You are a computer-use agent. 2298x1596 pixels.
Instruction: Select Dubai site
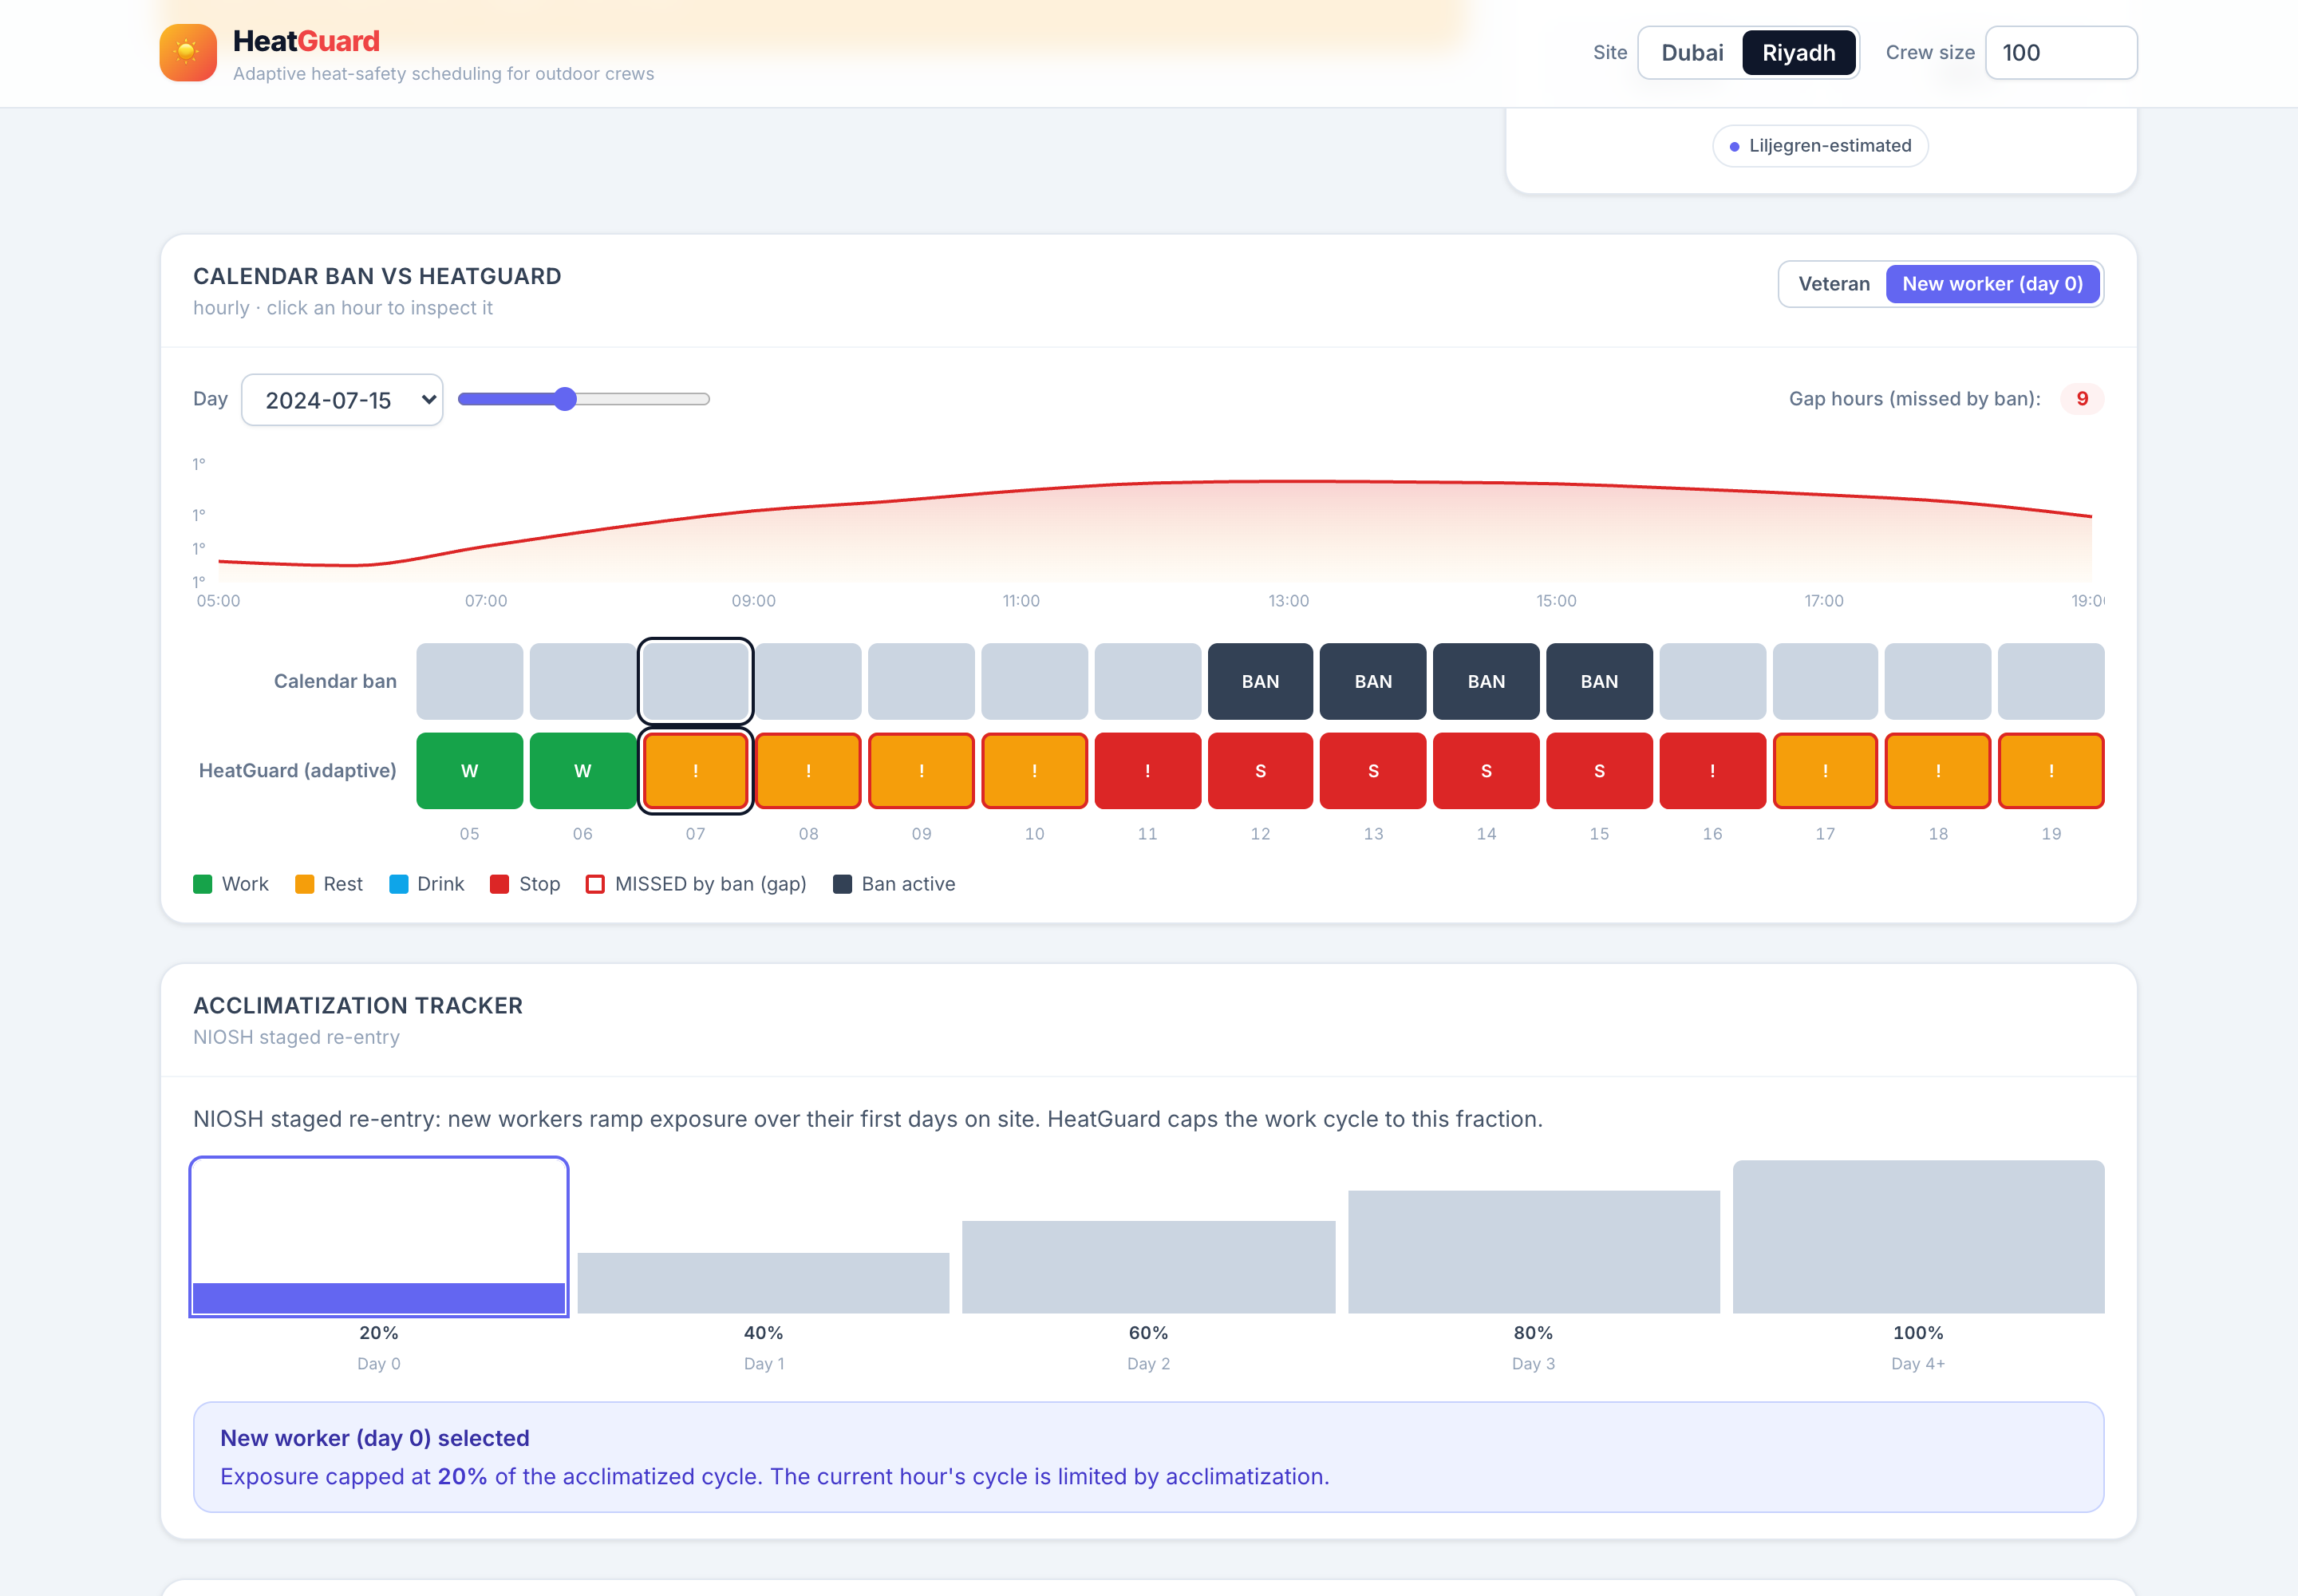coord(1692,53)
